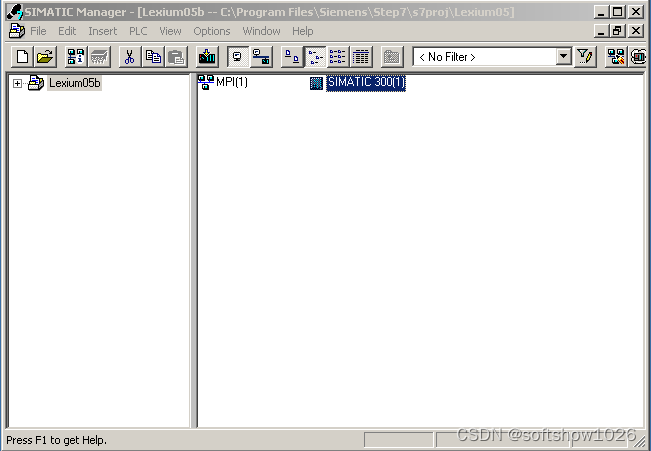Open Configure Network toolbar icon
The width and height of the screenshot is (651, 451).
[x=616, y=57]
